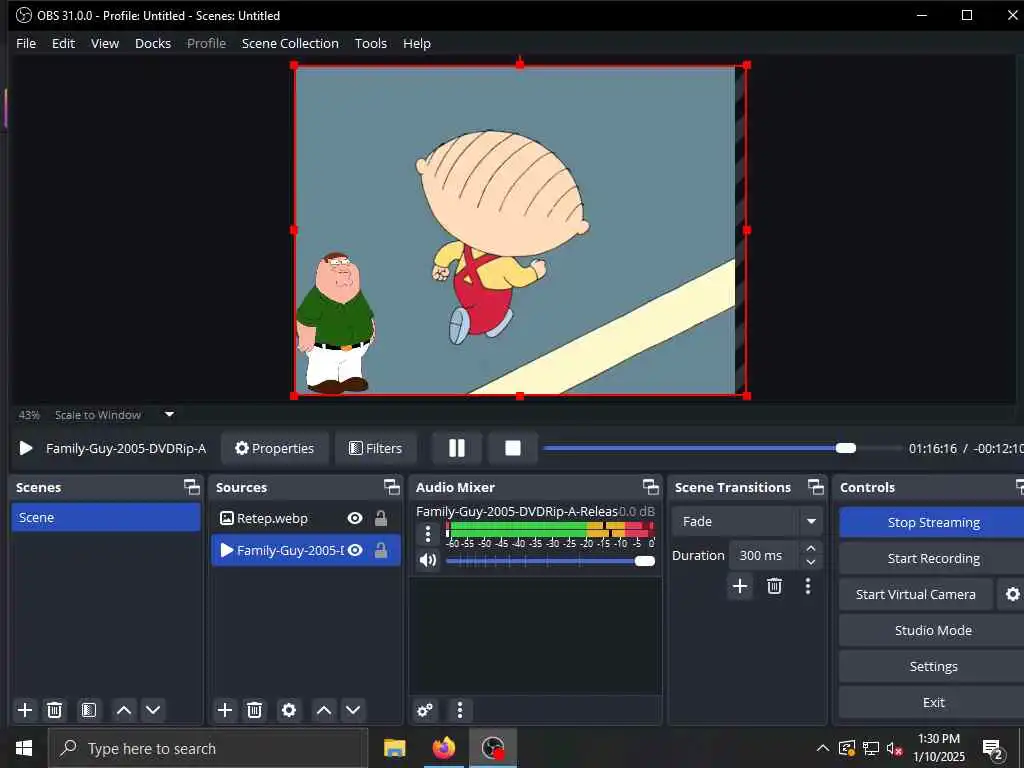
Task: Start Virtual Camera
Action: 916,594
